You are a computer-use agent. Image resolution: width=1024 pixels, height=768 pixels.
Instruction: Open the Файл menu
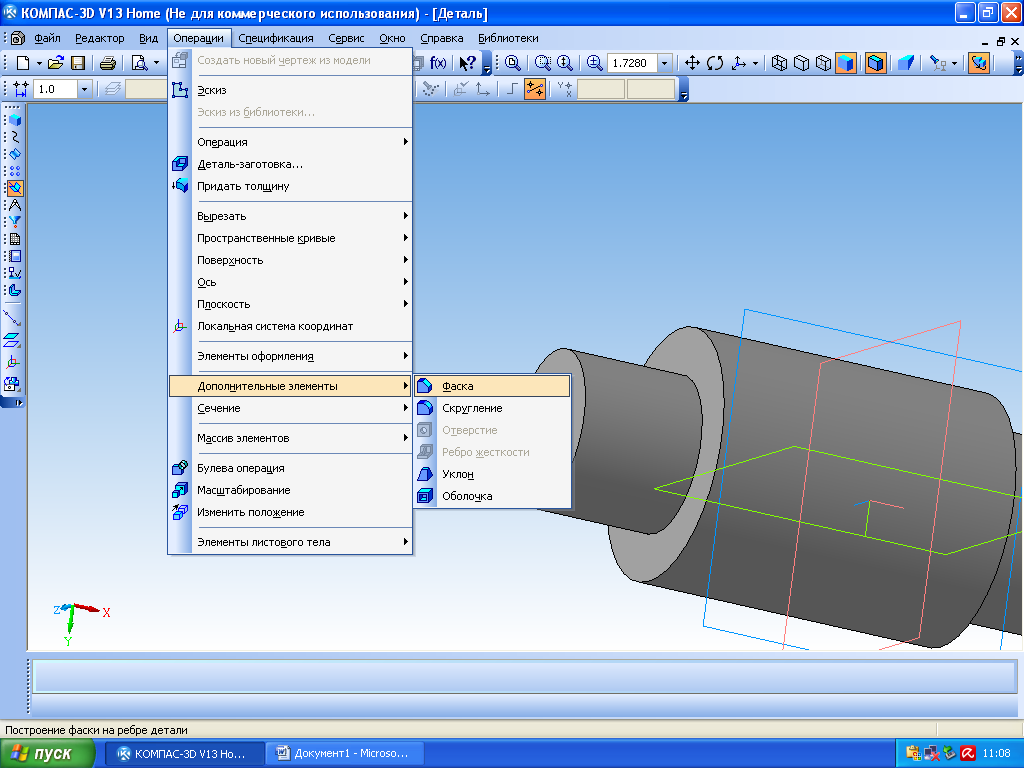click(x=47, y=38)
